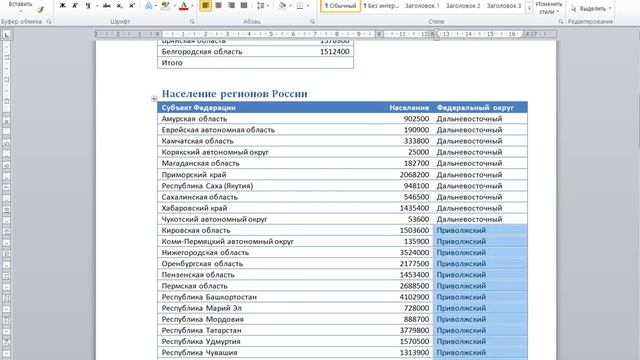Select the Обычный style

coord(340,6)
